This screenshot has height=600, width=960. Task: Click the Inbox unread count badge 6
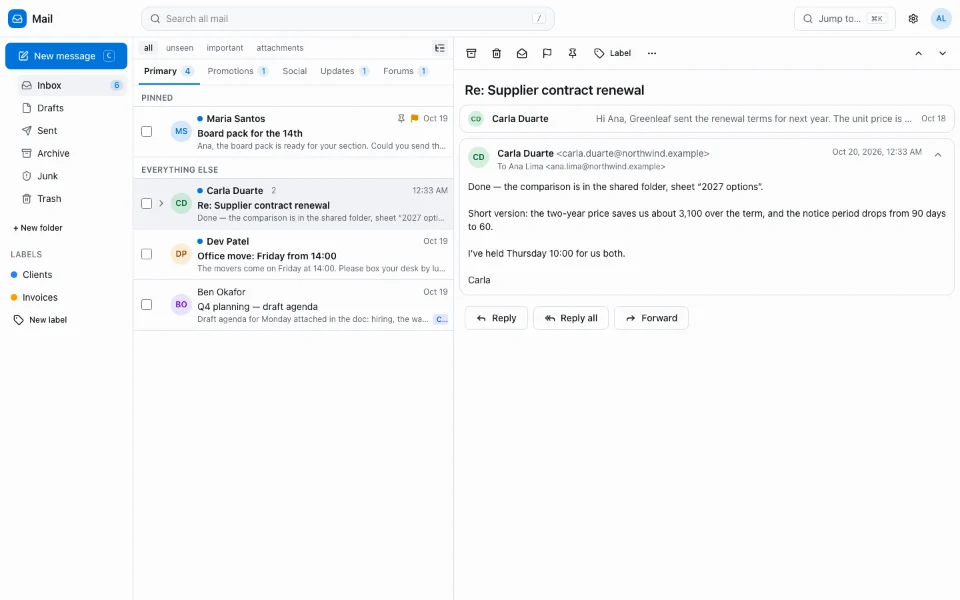point(116,85)
